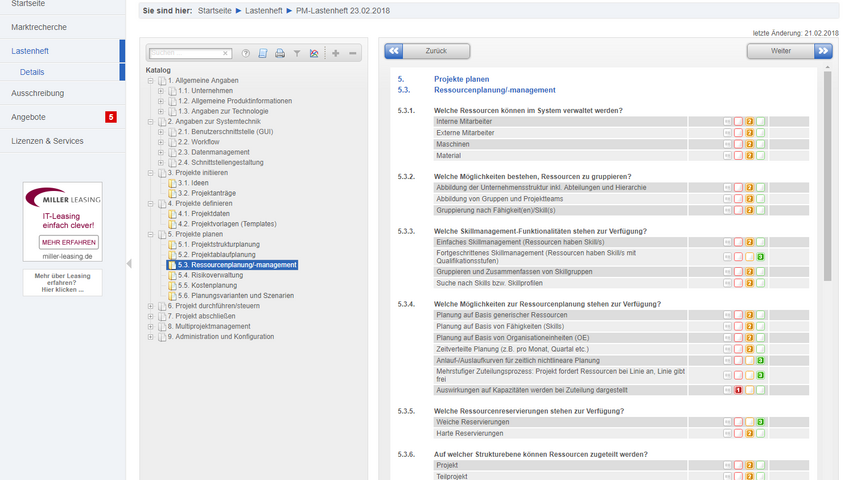This screenshot has width=853, height=480.
Task: Select orange priority box for Weiche Reservierungen
Action: (x=749, y=422)
